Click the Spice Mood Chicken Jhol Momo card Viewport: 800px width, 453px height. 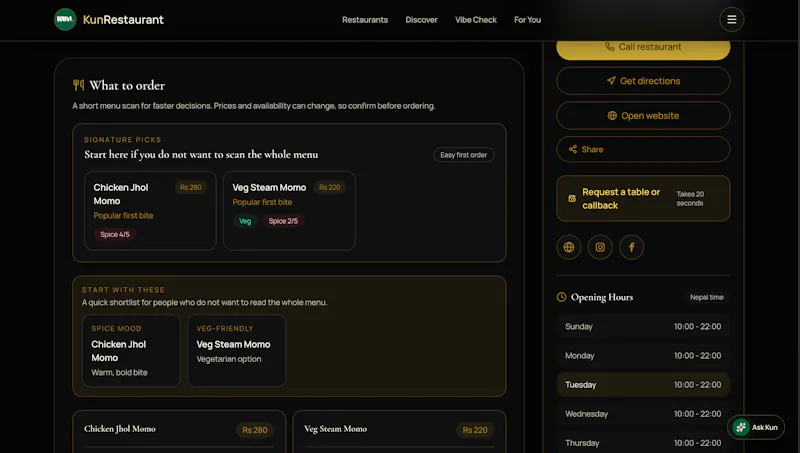coord(131,350)
